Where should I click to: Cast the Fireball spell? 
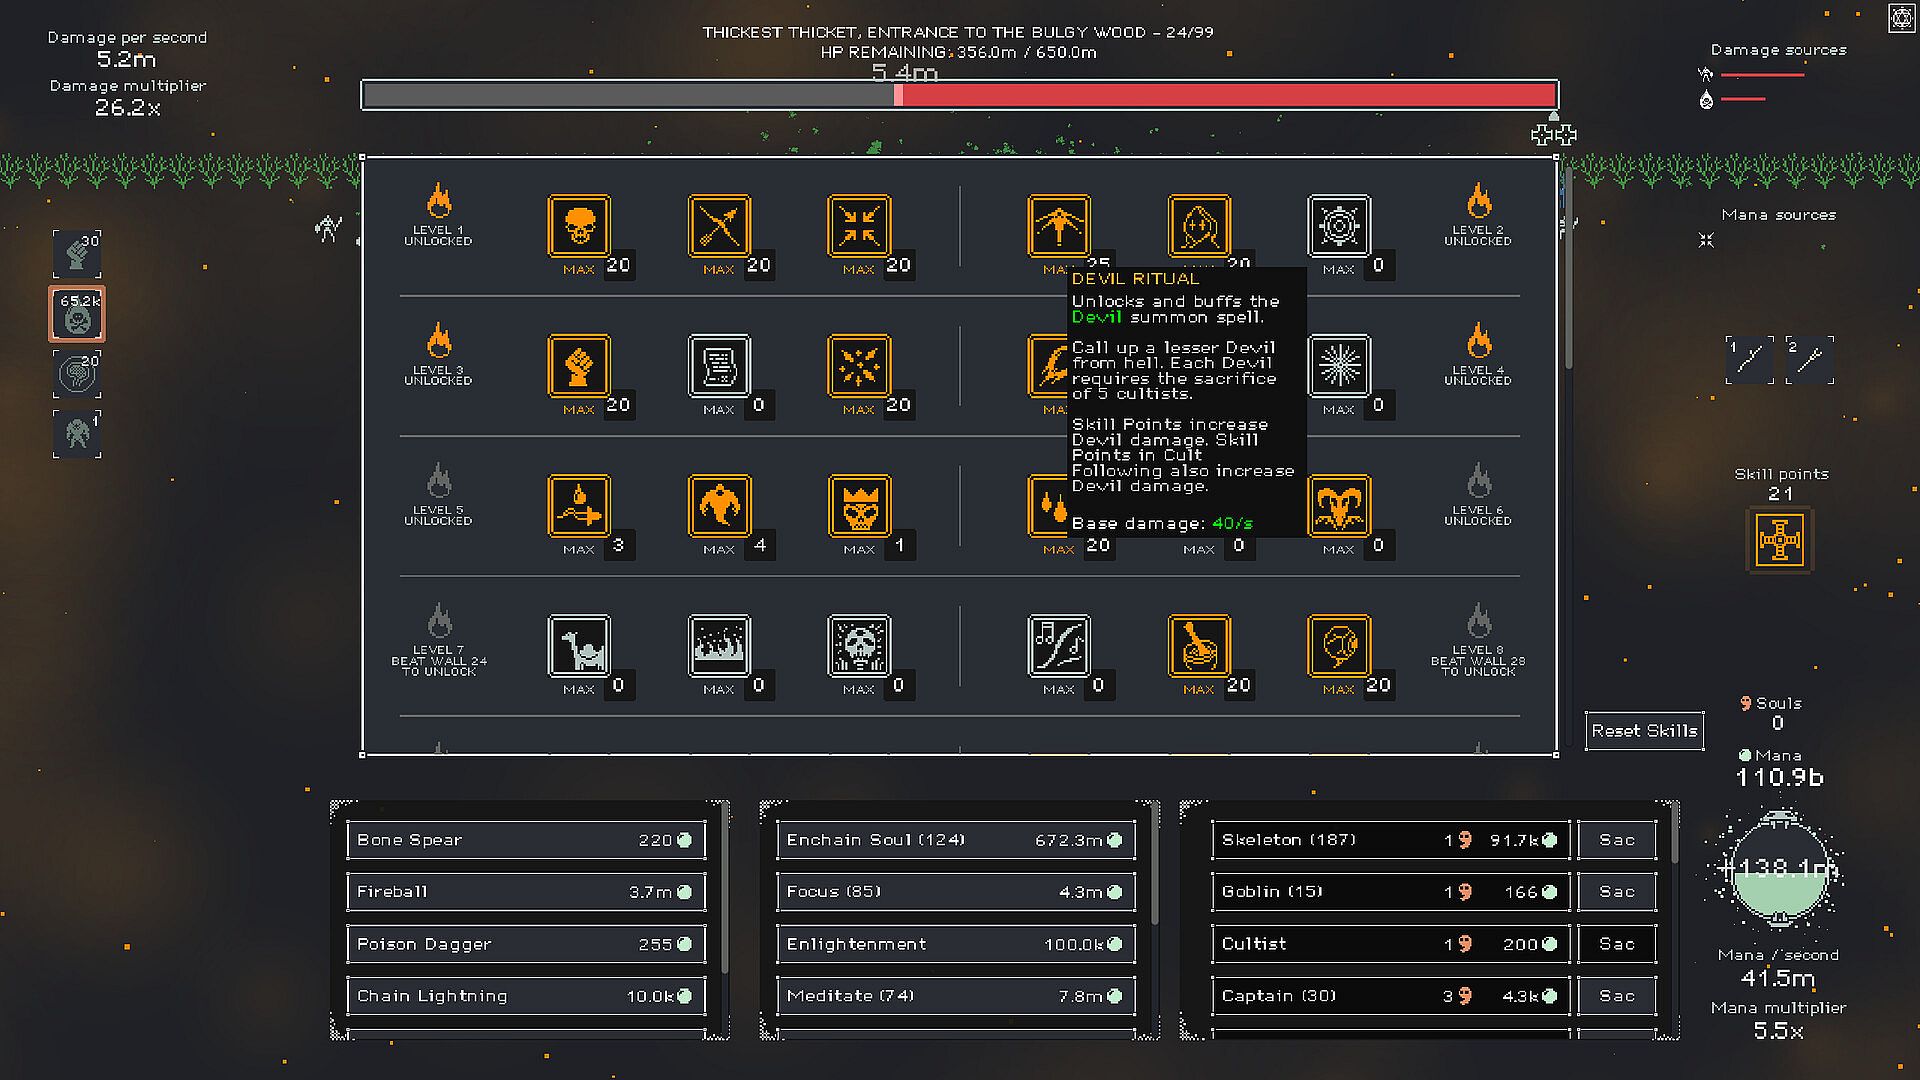click(525, 892)
